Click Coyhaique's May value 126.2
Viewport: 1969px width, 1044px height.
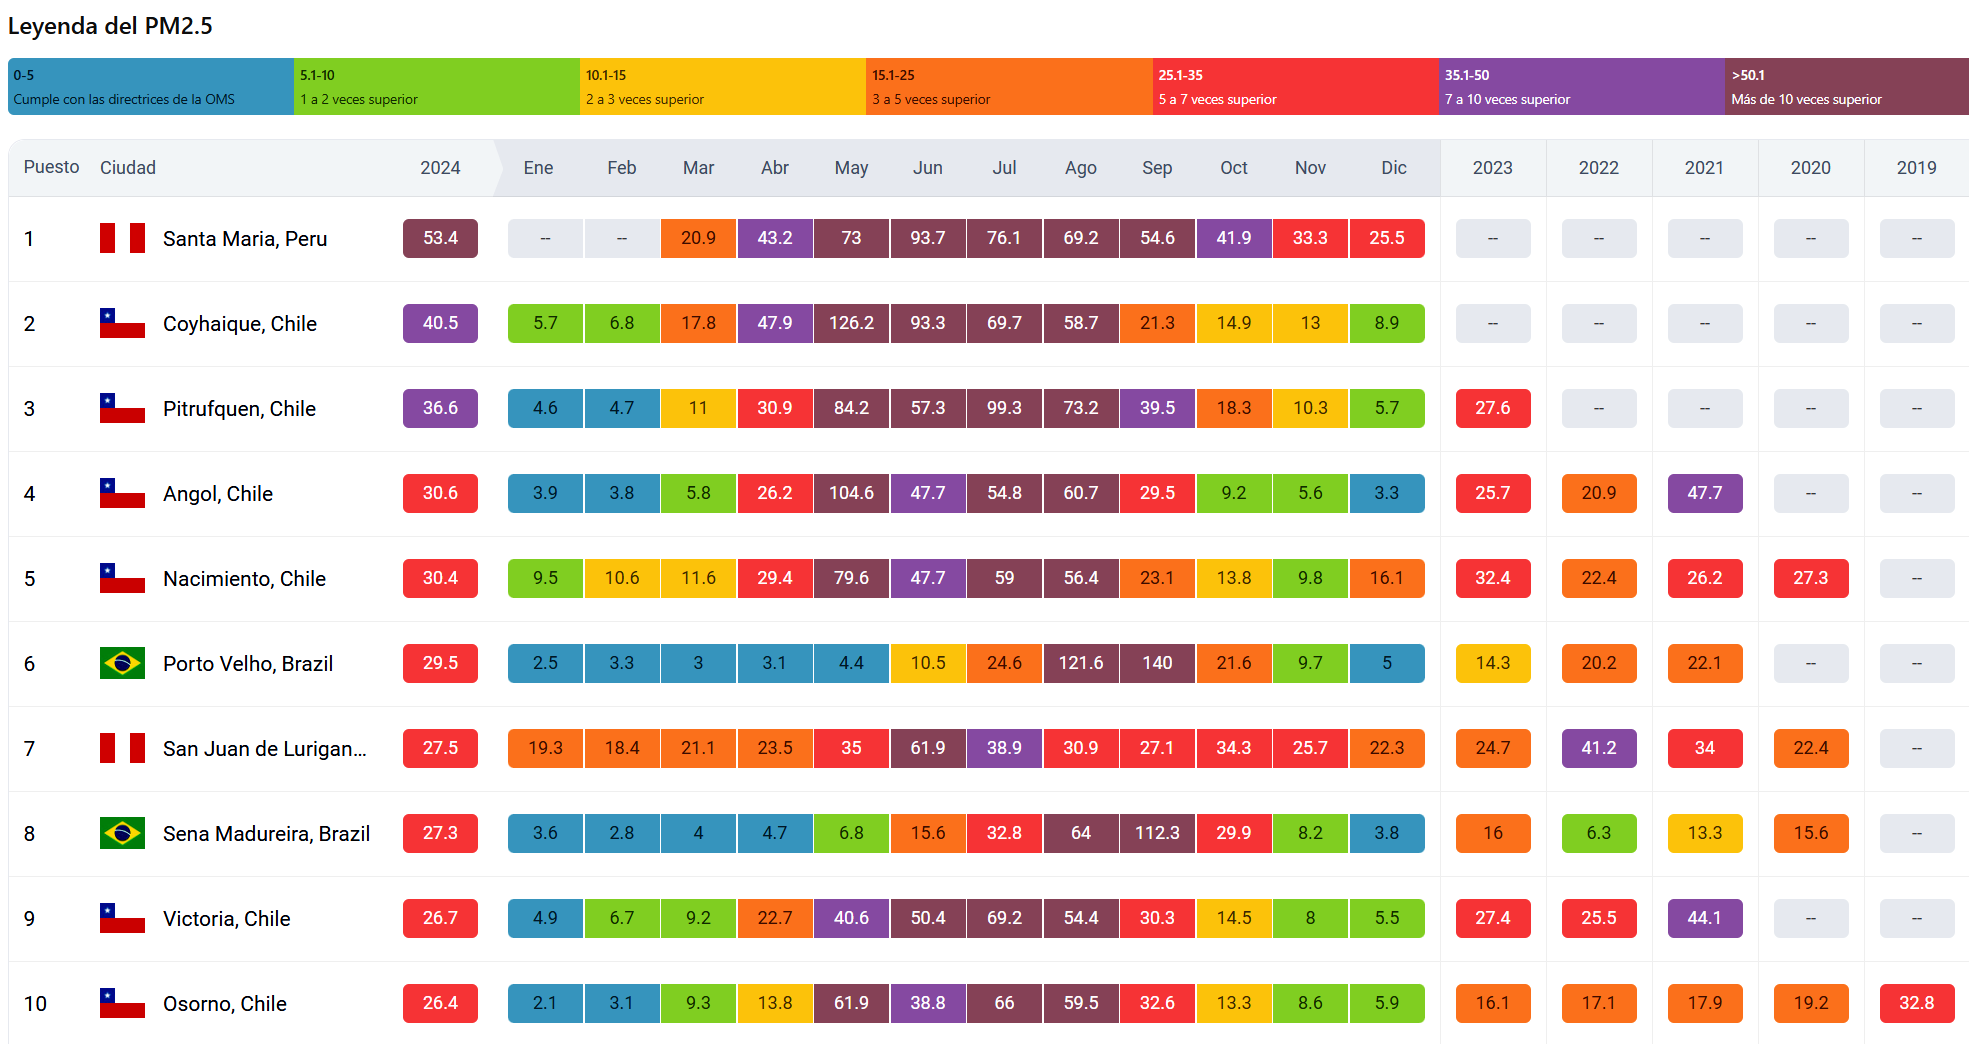tap(851, 323)
